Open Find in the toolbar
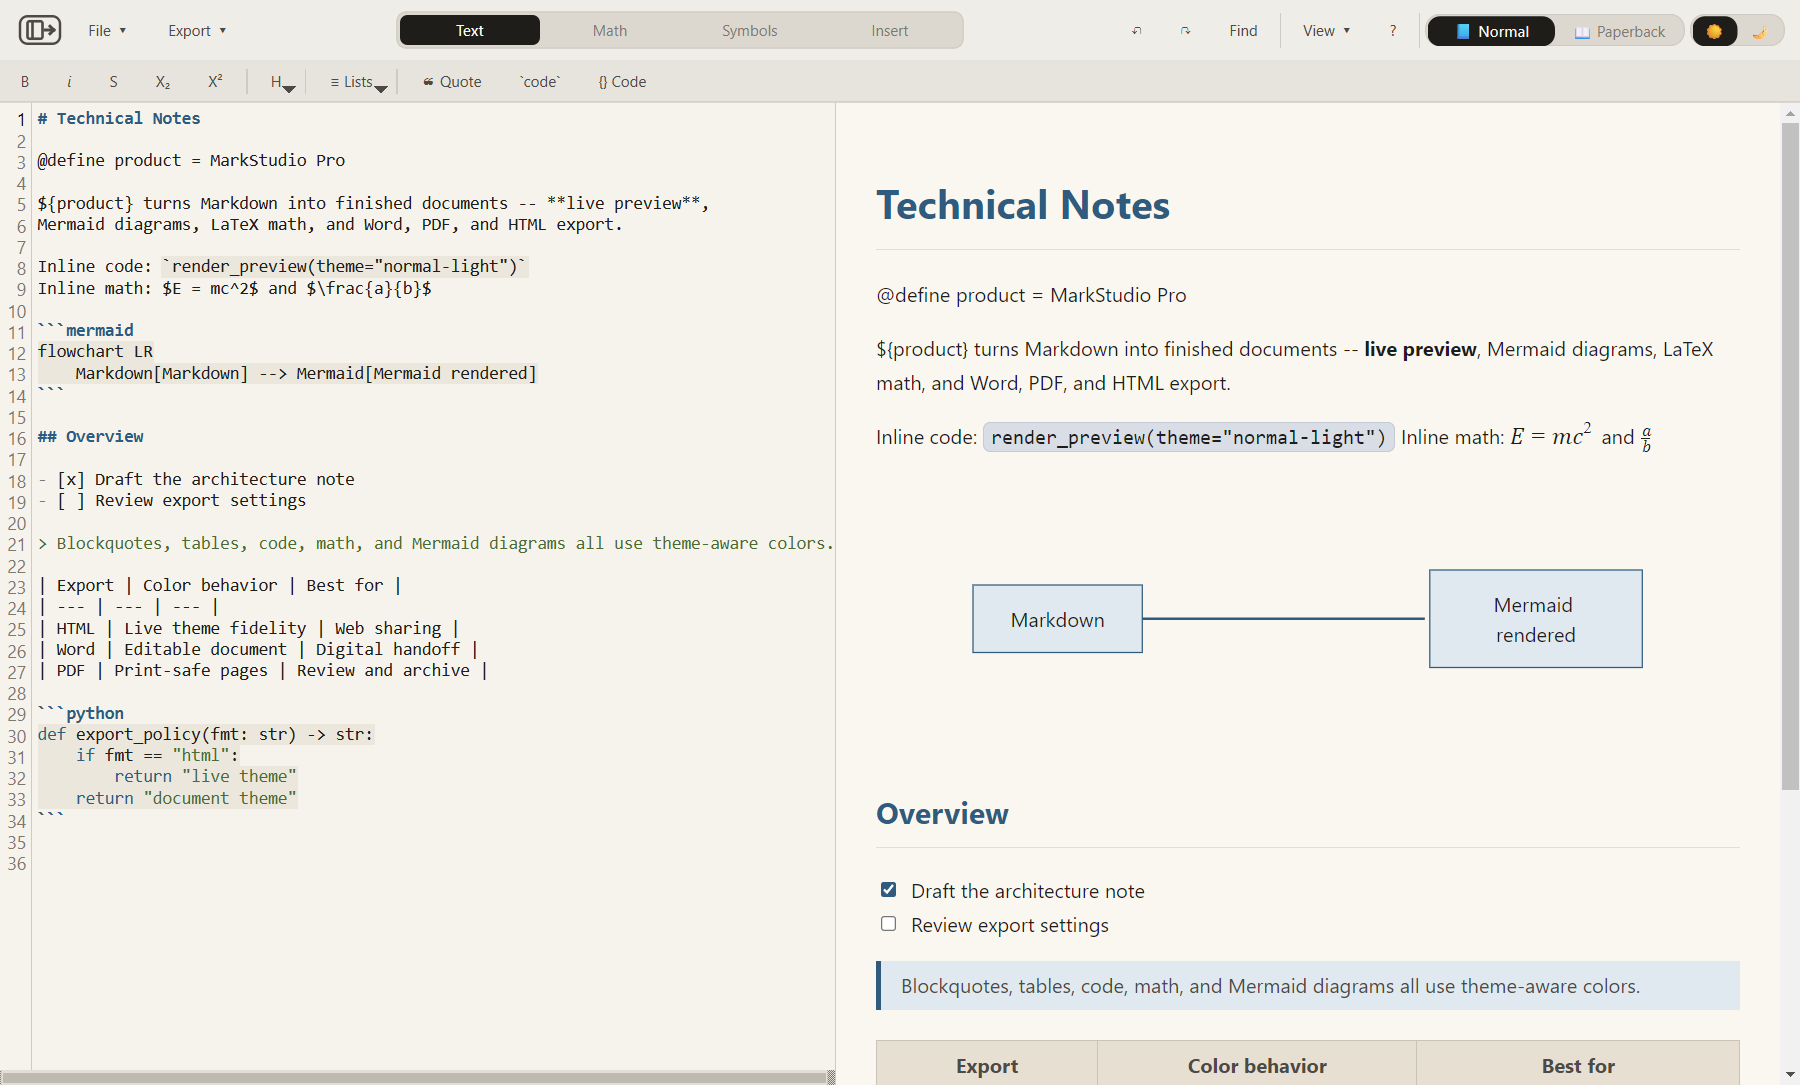Screen dimensions: 1800x1085 1243,31
